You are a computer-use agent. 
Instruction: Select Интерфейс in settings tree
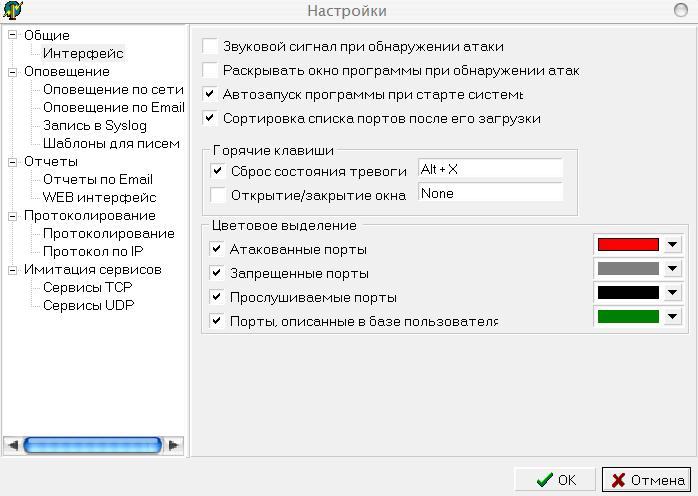pyautogui.click(x=83, y=53)
